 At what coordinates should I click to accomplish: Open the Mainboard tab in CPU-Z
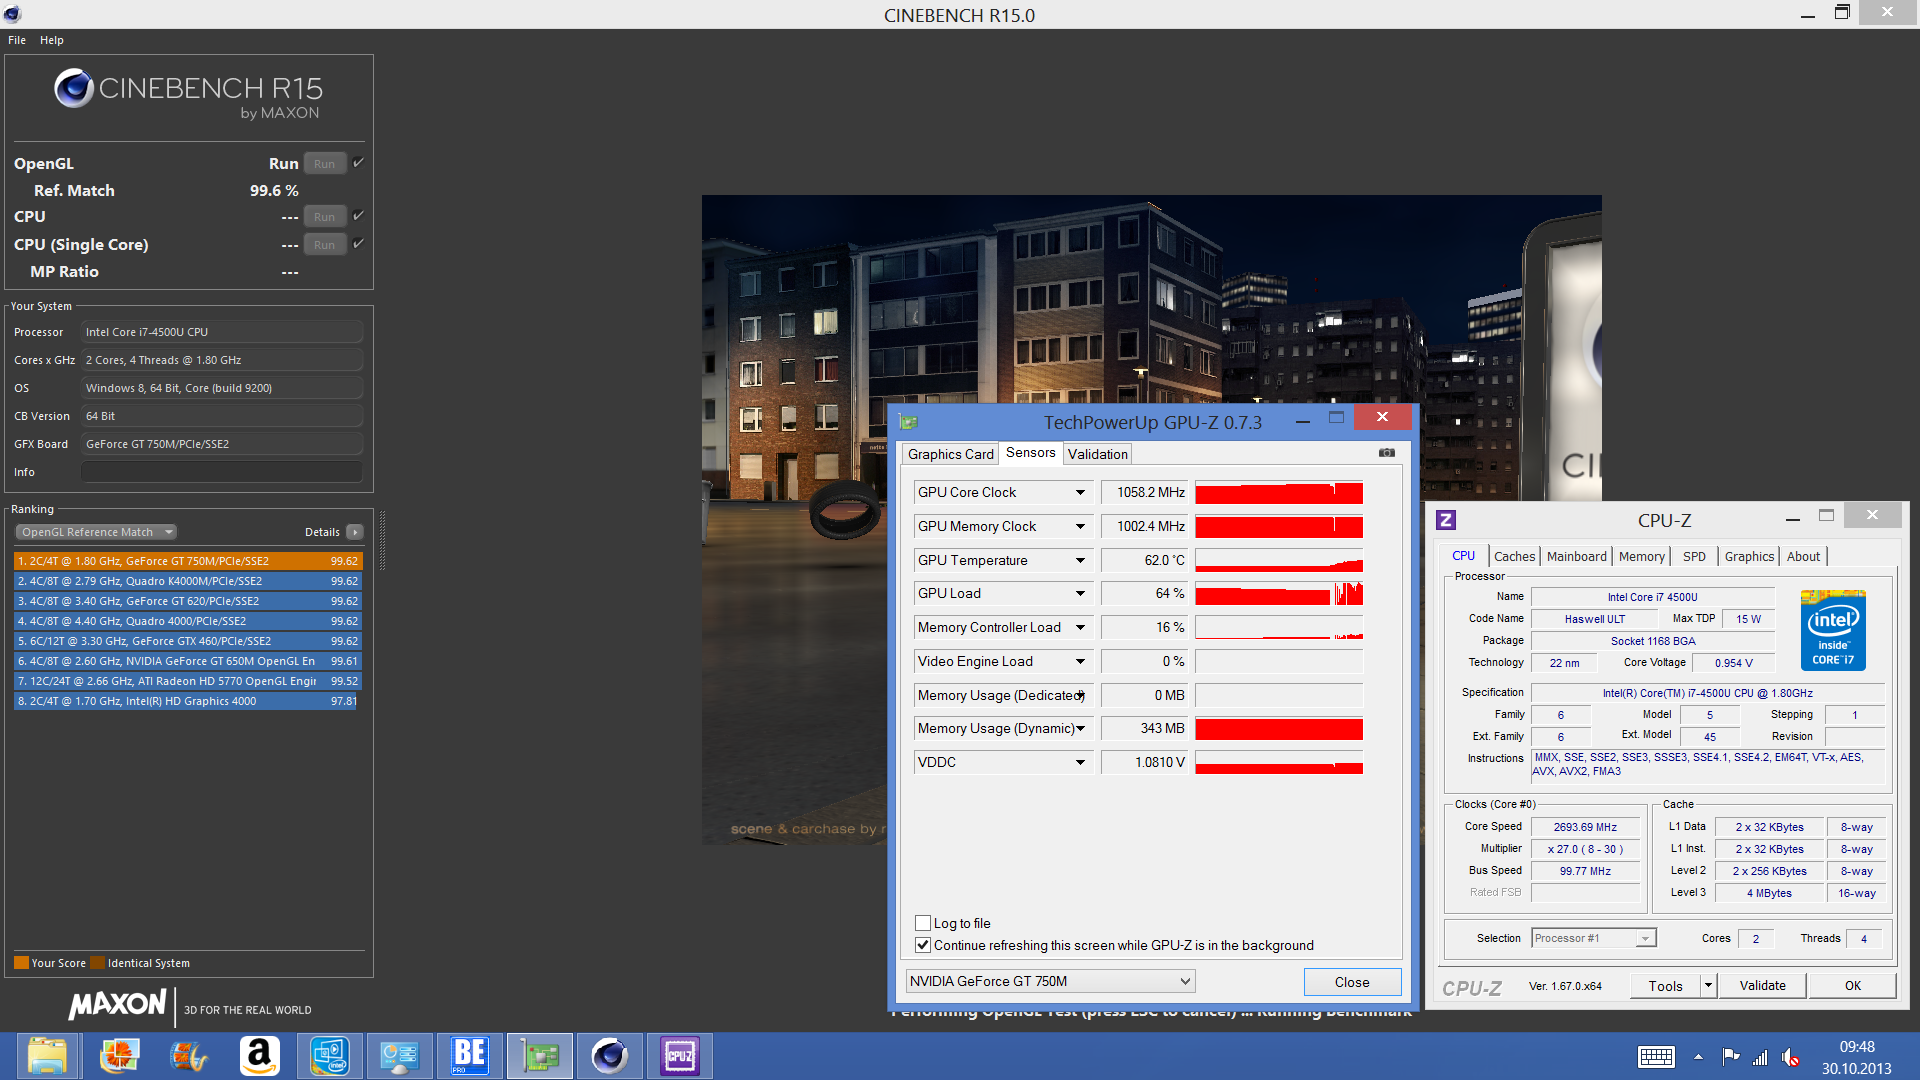(1576, 557)
